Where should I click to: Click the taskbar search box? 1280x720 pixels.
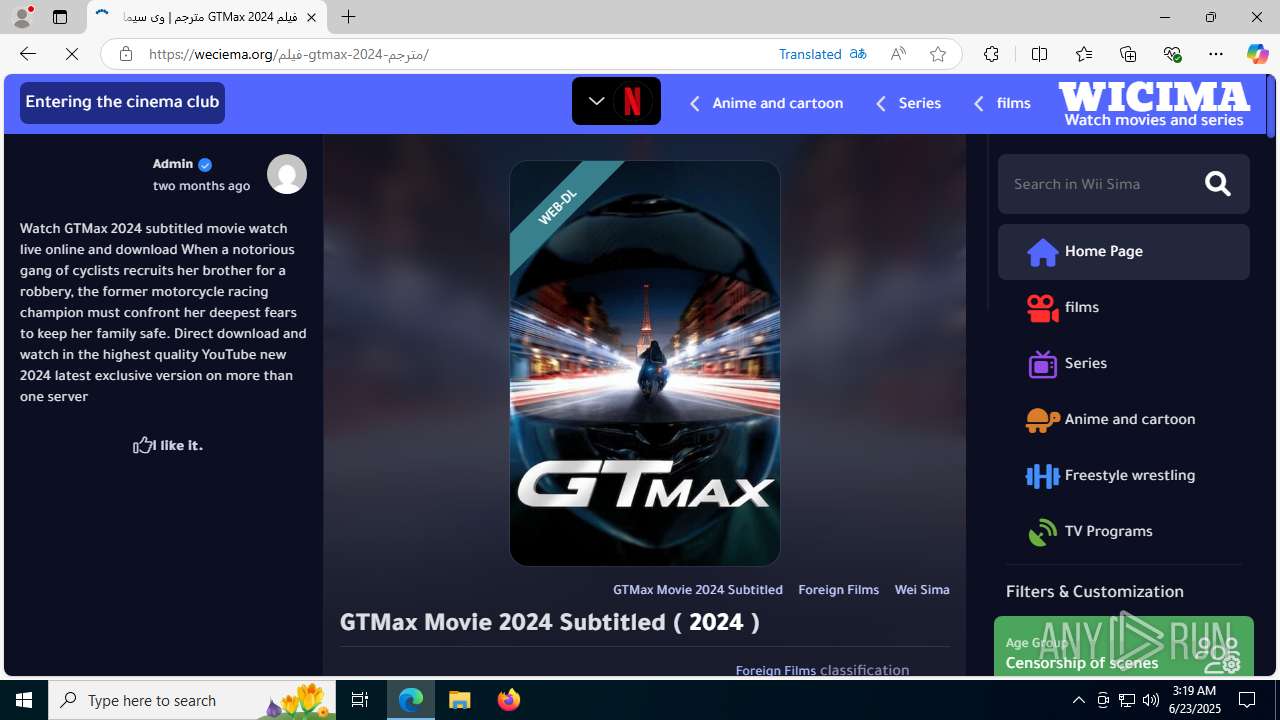pyautogui.click(x=193, y=700)
